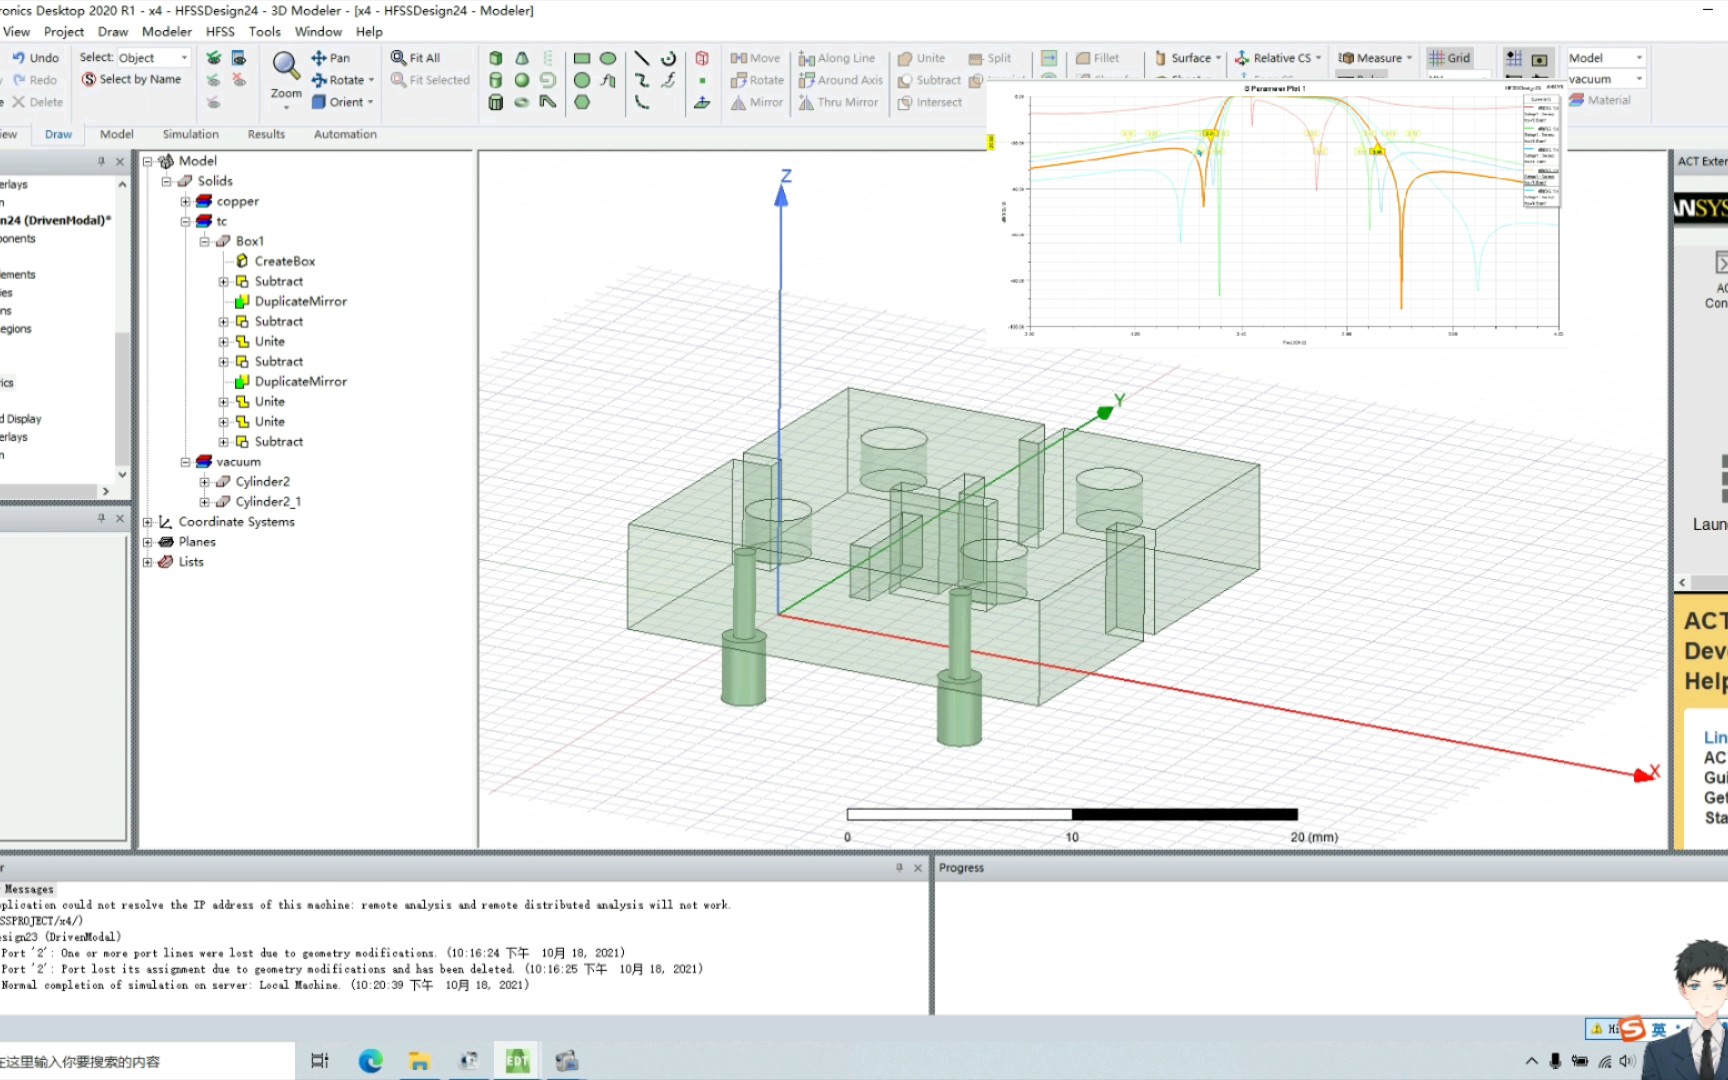Switch to the Model ribbon tab
This screenshot has width=1728, height=1080.
[117, 134]
